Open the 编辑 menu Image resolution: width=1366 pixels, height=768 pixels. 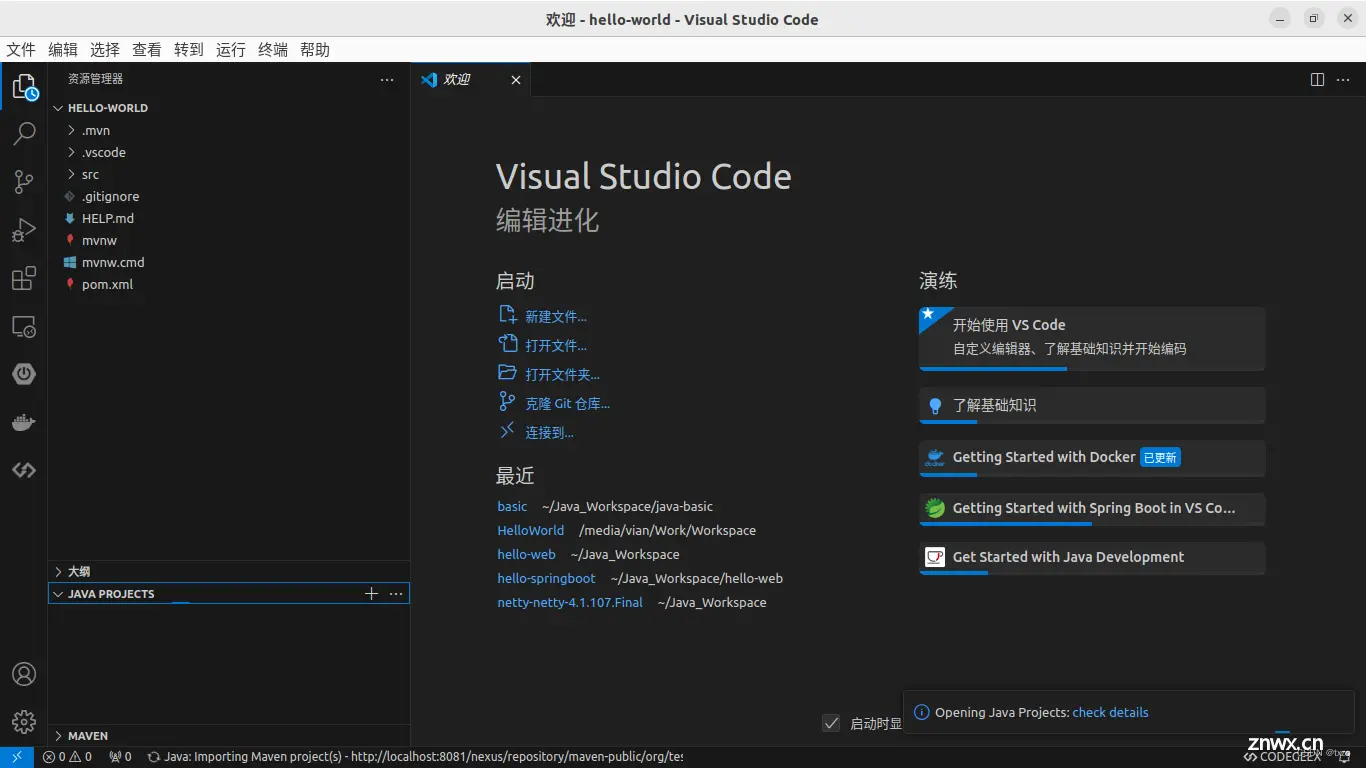63,50
